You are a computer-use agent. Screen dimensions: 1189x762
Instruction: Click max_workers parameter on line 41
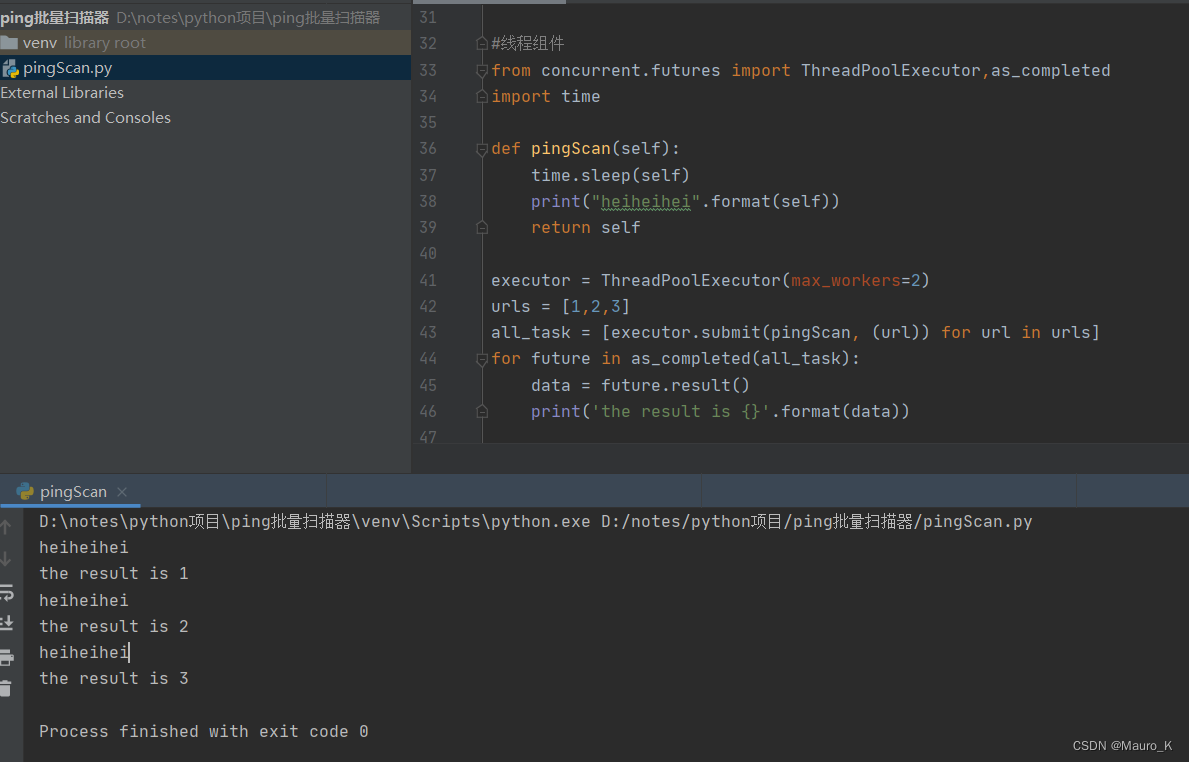(x=845, y=281)
